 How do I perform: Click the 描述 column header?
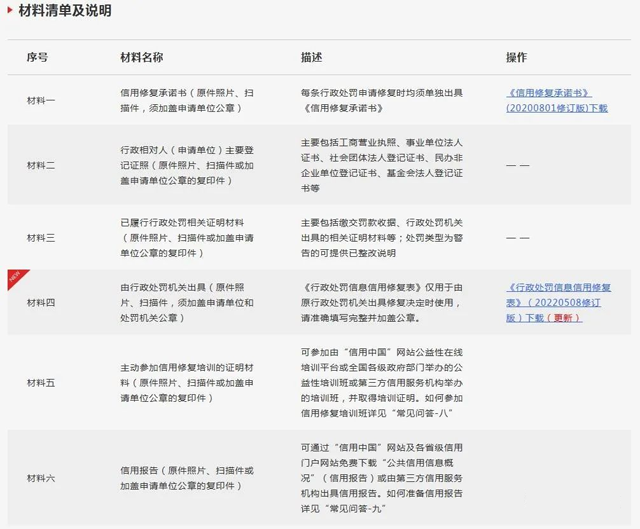tap(311, 57)
